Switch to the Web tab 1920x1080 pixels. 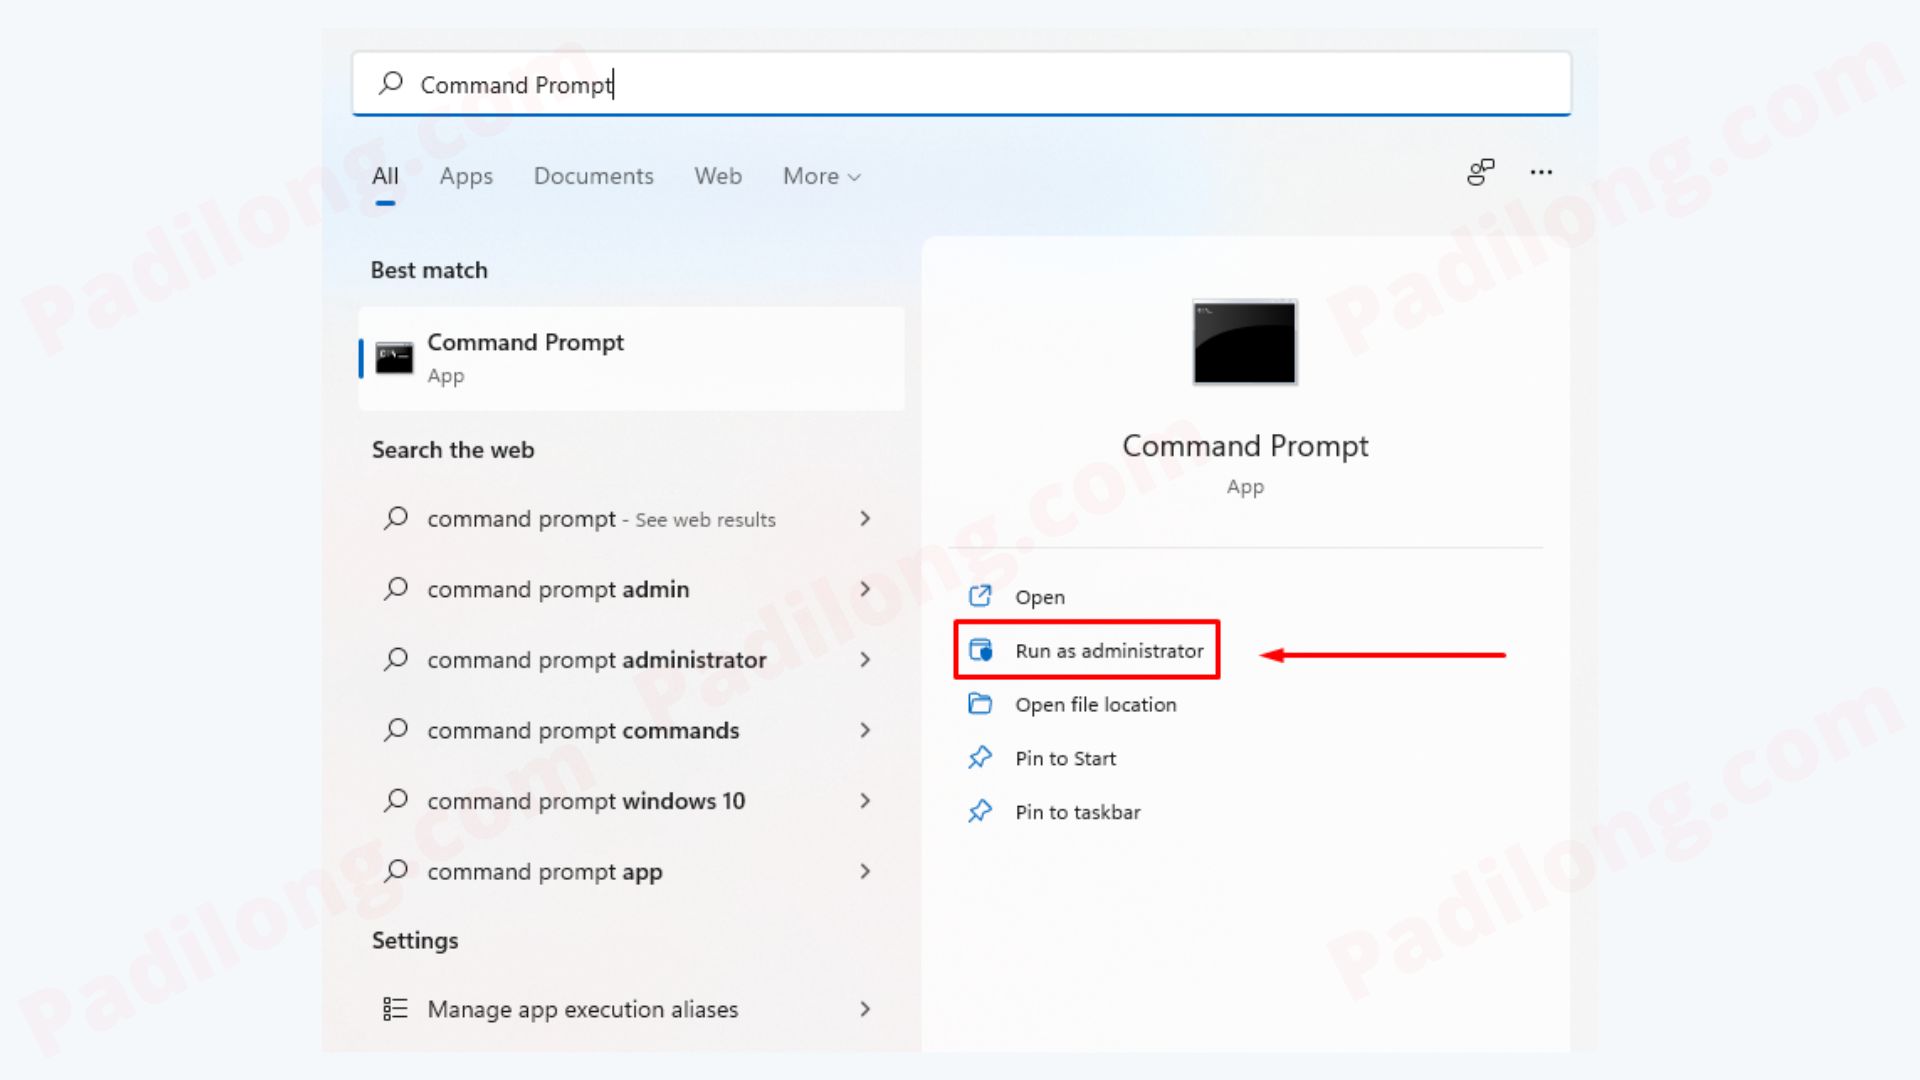tap(717, 176)
